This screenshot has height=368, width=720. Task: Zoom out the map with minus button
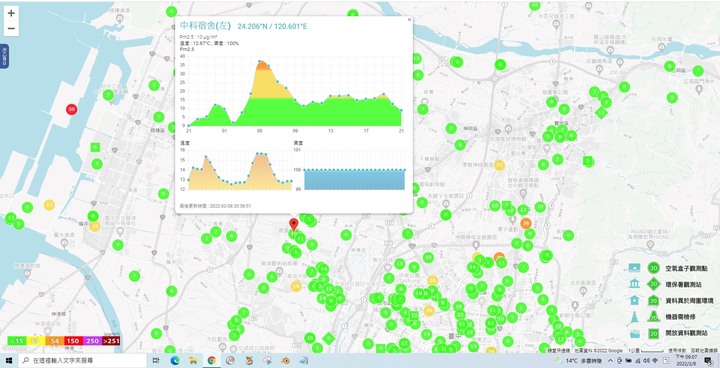click(x=11, y=28)
